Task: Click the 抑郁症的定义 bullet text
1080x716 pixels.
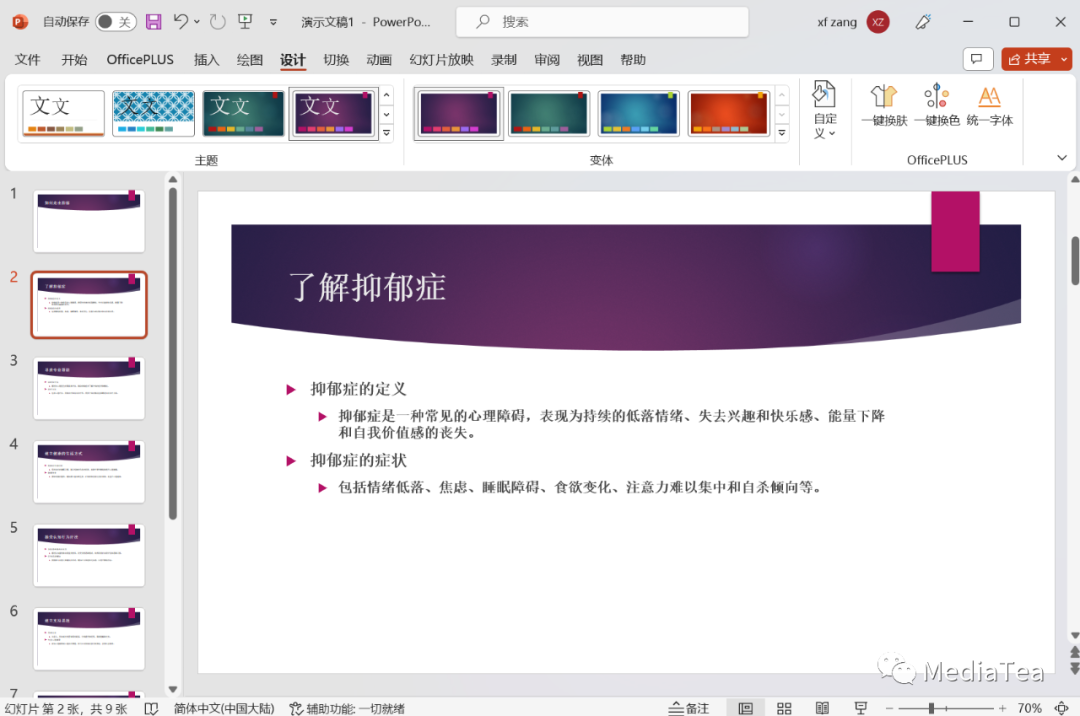Action: [x=358, y=389]
